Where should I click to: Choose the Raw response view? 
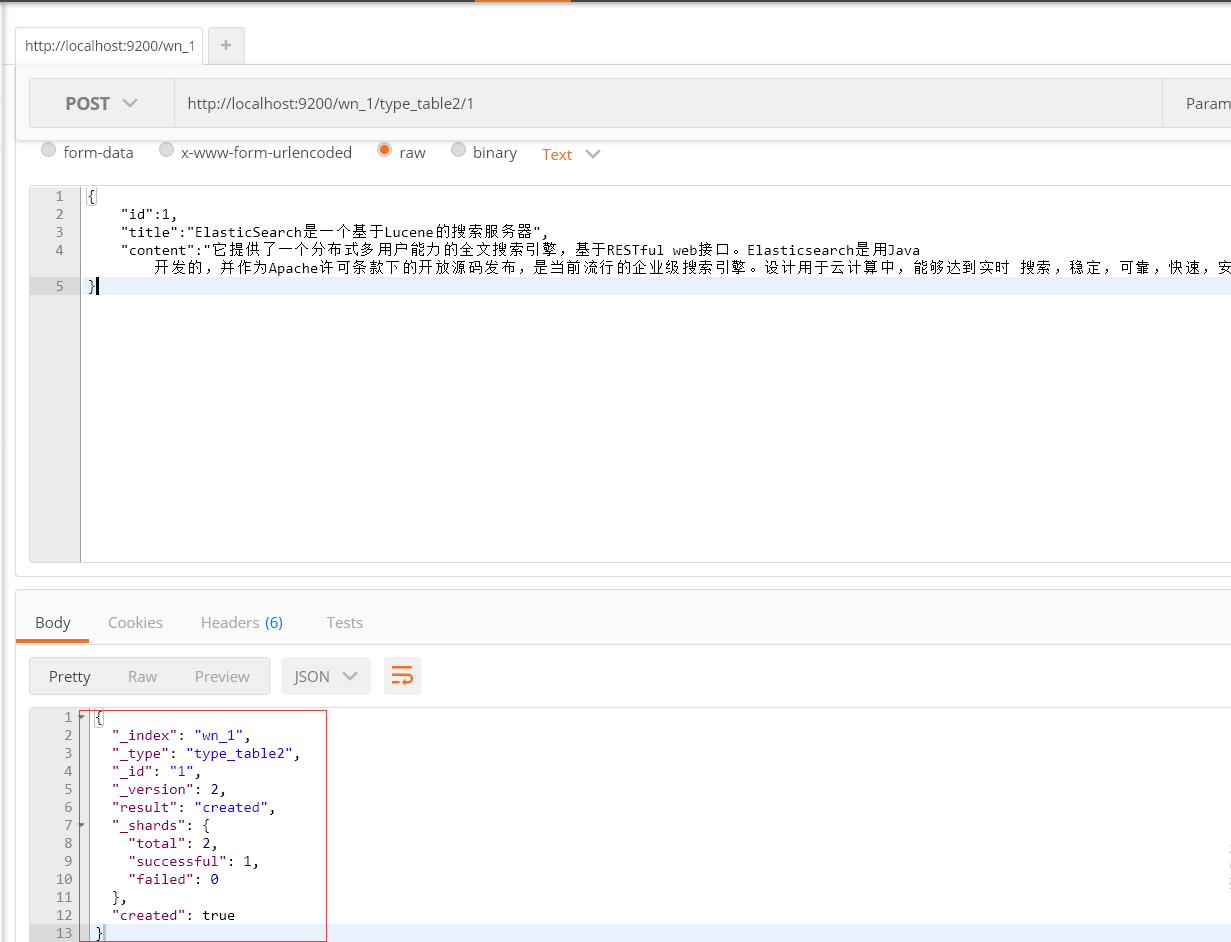(142, 676)
